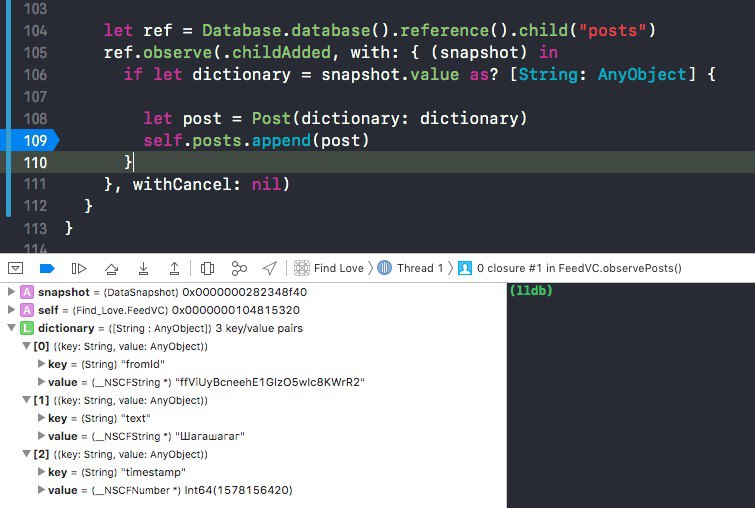Collapse dictionary entry [0]
Screen dimensions: 755x508
click(27, 346)
